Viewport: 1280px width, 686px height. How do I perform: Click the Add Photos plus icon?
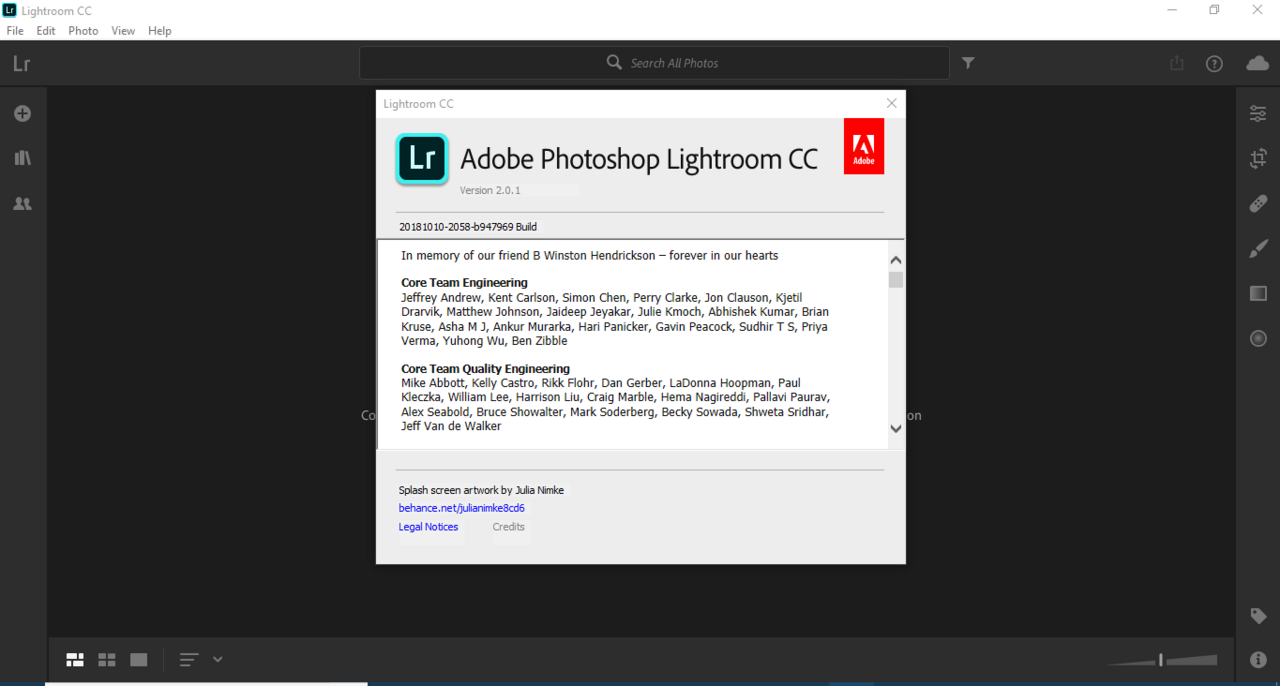[22, 114]
